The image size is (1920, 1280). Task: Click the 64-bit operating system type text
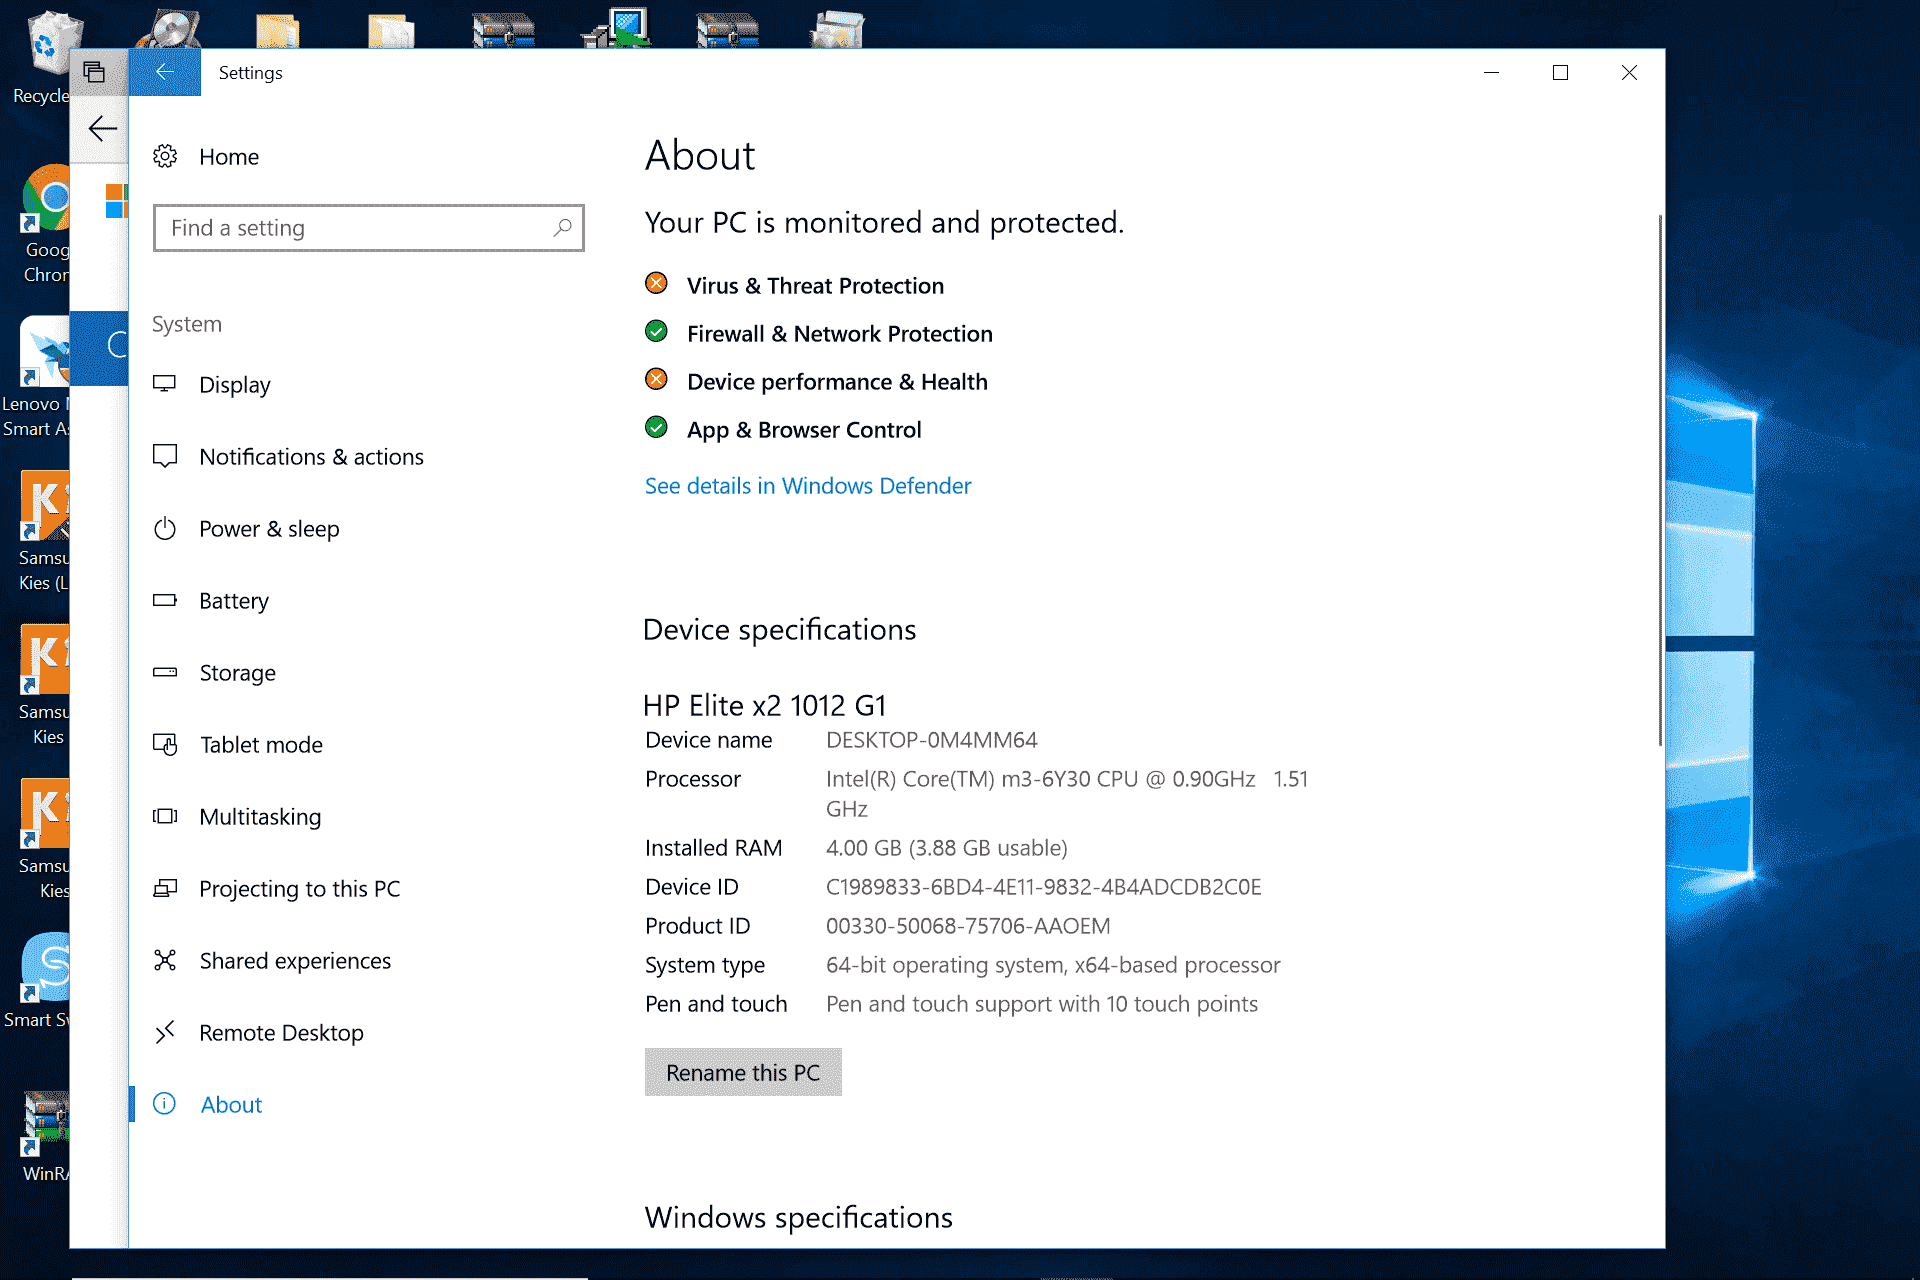click(1053, 965)
